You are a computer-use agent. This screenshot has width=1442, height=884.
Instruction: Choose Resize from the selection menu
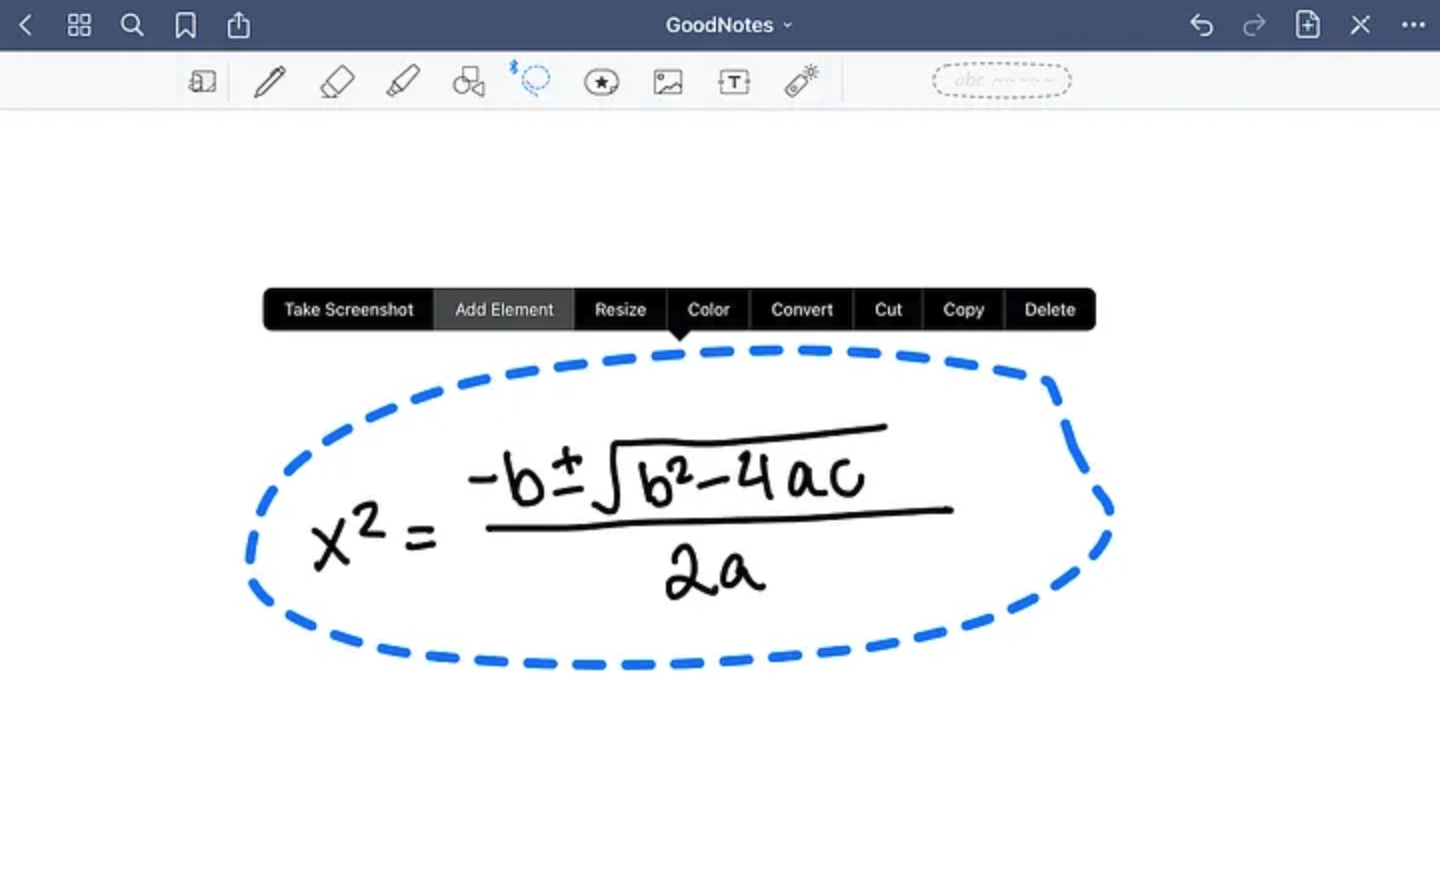coord(620,310)
